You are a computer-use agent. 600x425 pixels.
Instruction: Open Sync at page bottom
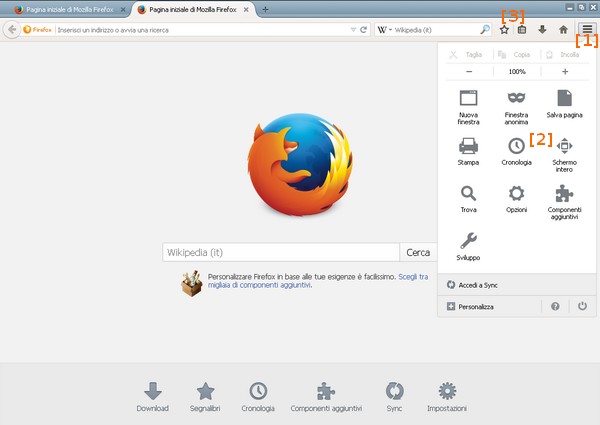394,397
